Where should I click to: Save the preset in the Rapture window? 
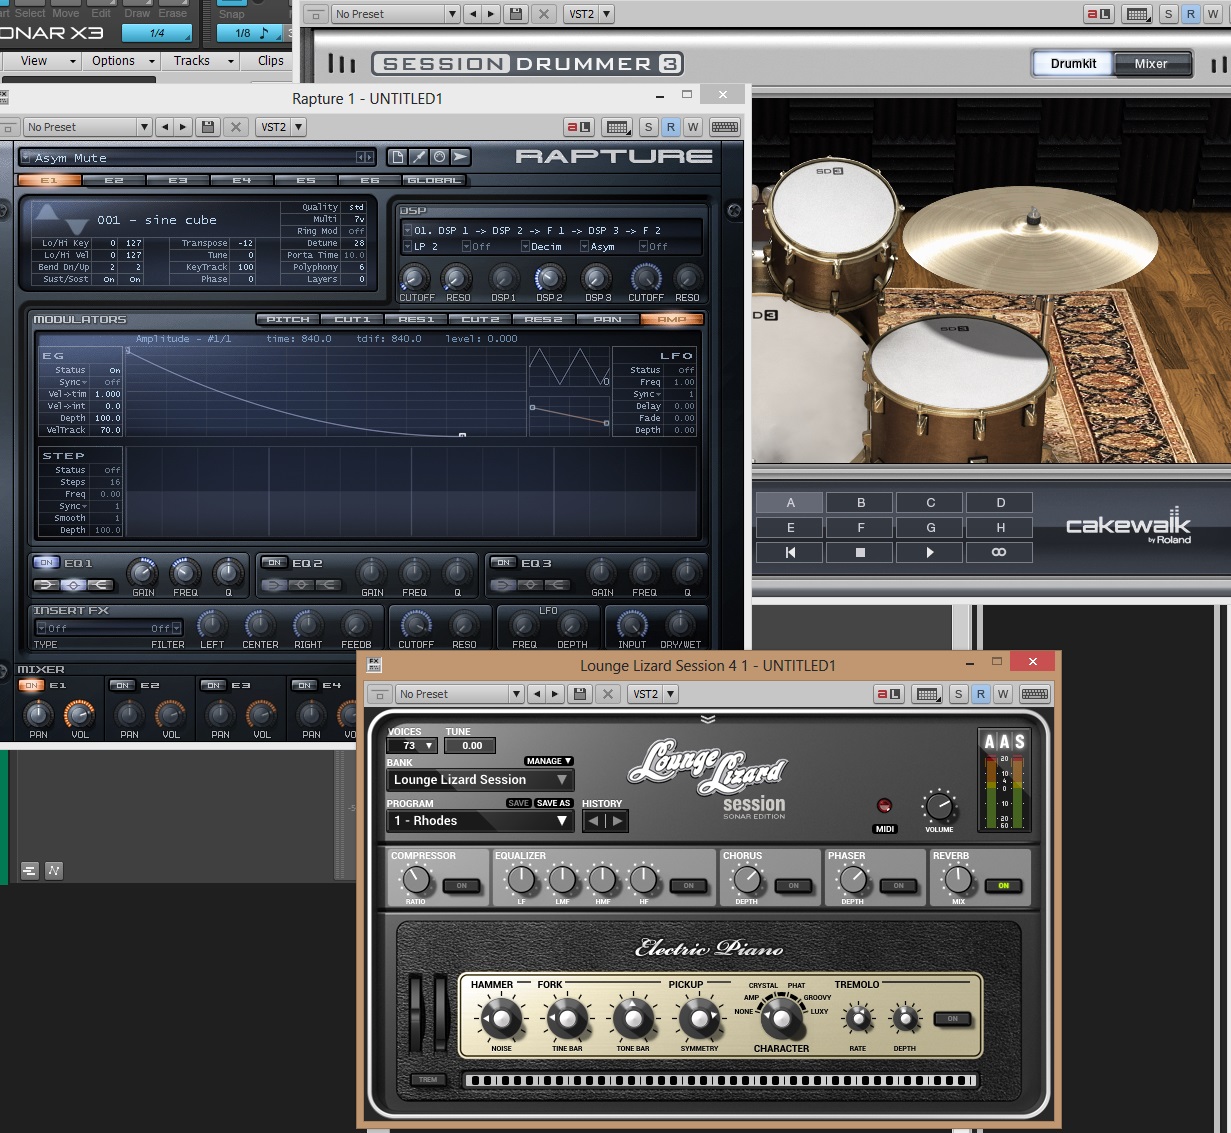pos(208,127)
